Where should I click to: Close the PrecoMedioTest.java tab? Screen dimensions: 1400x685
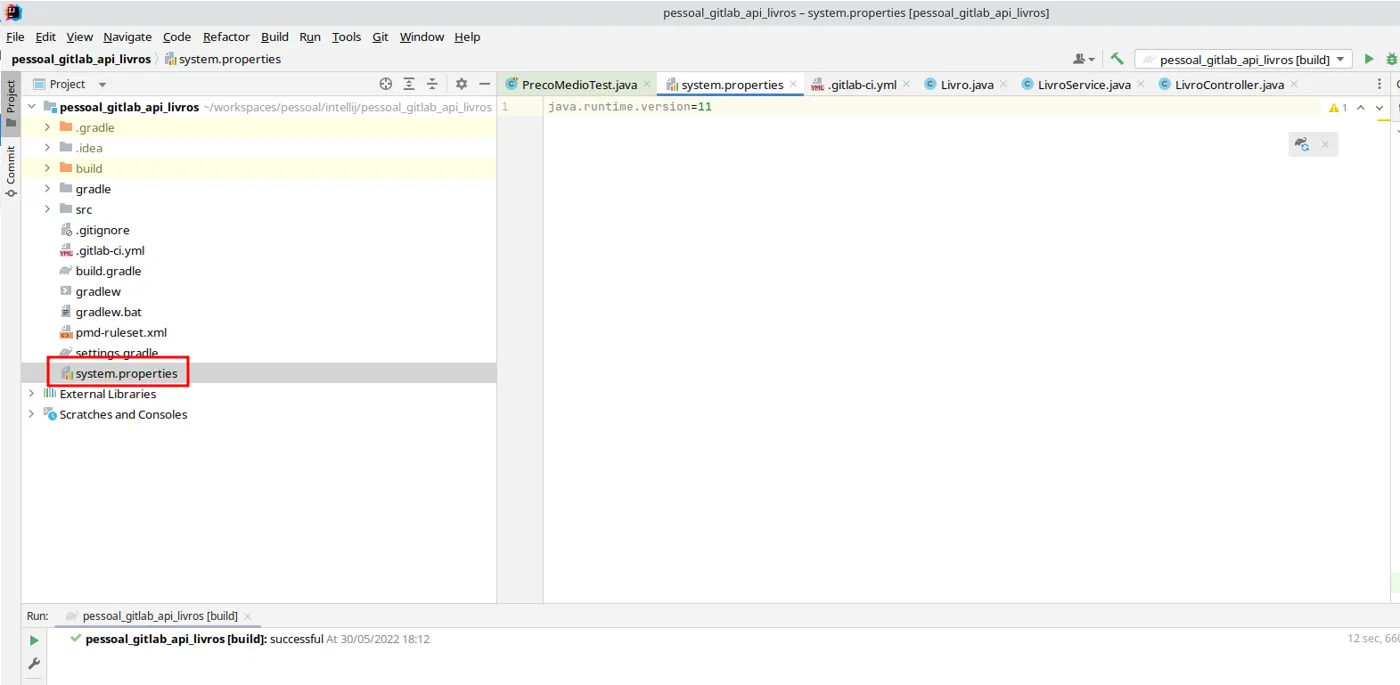647,84
